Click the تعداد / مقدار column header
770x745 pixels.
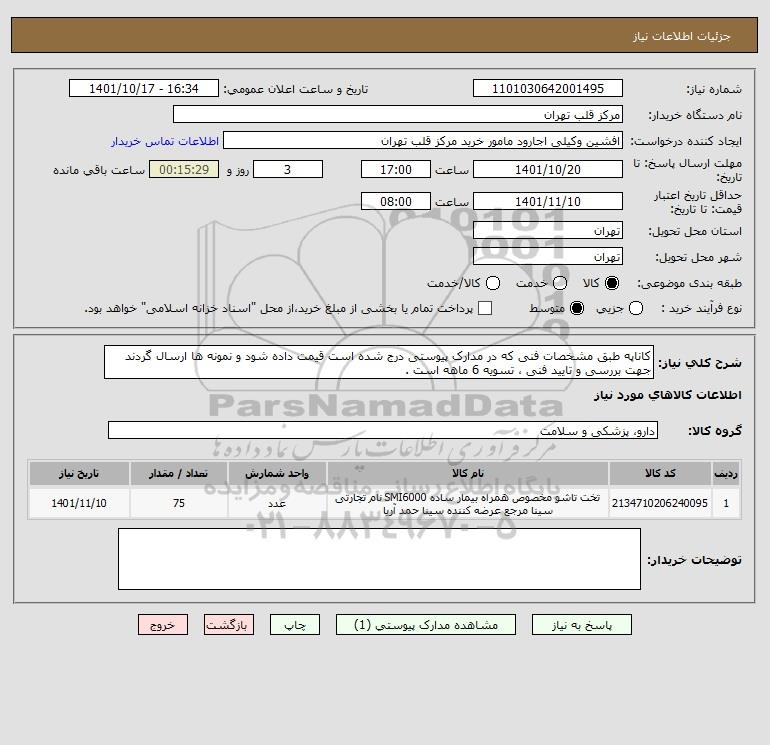tap(179, 473)
